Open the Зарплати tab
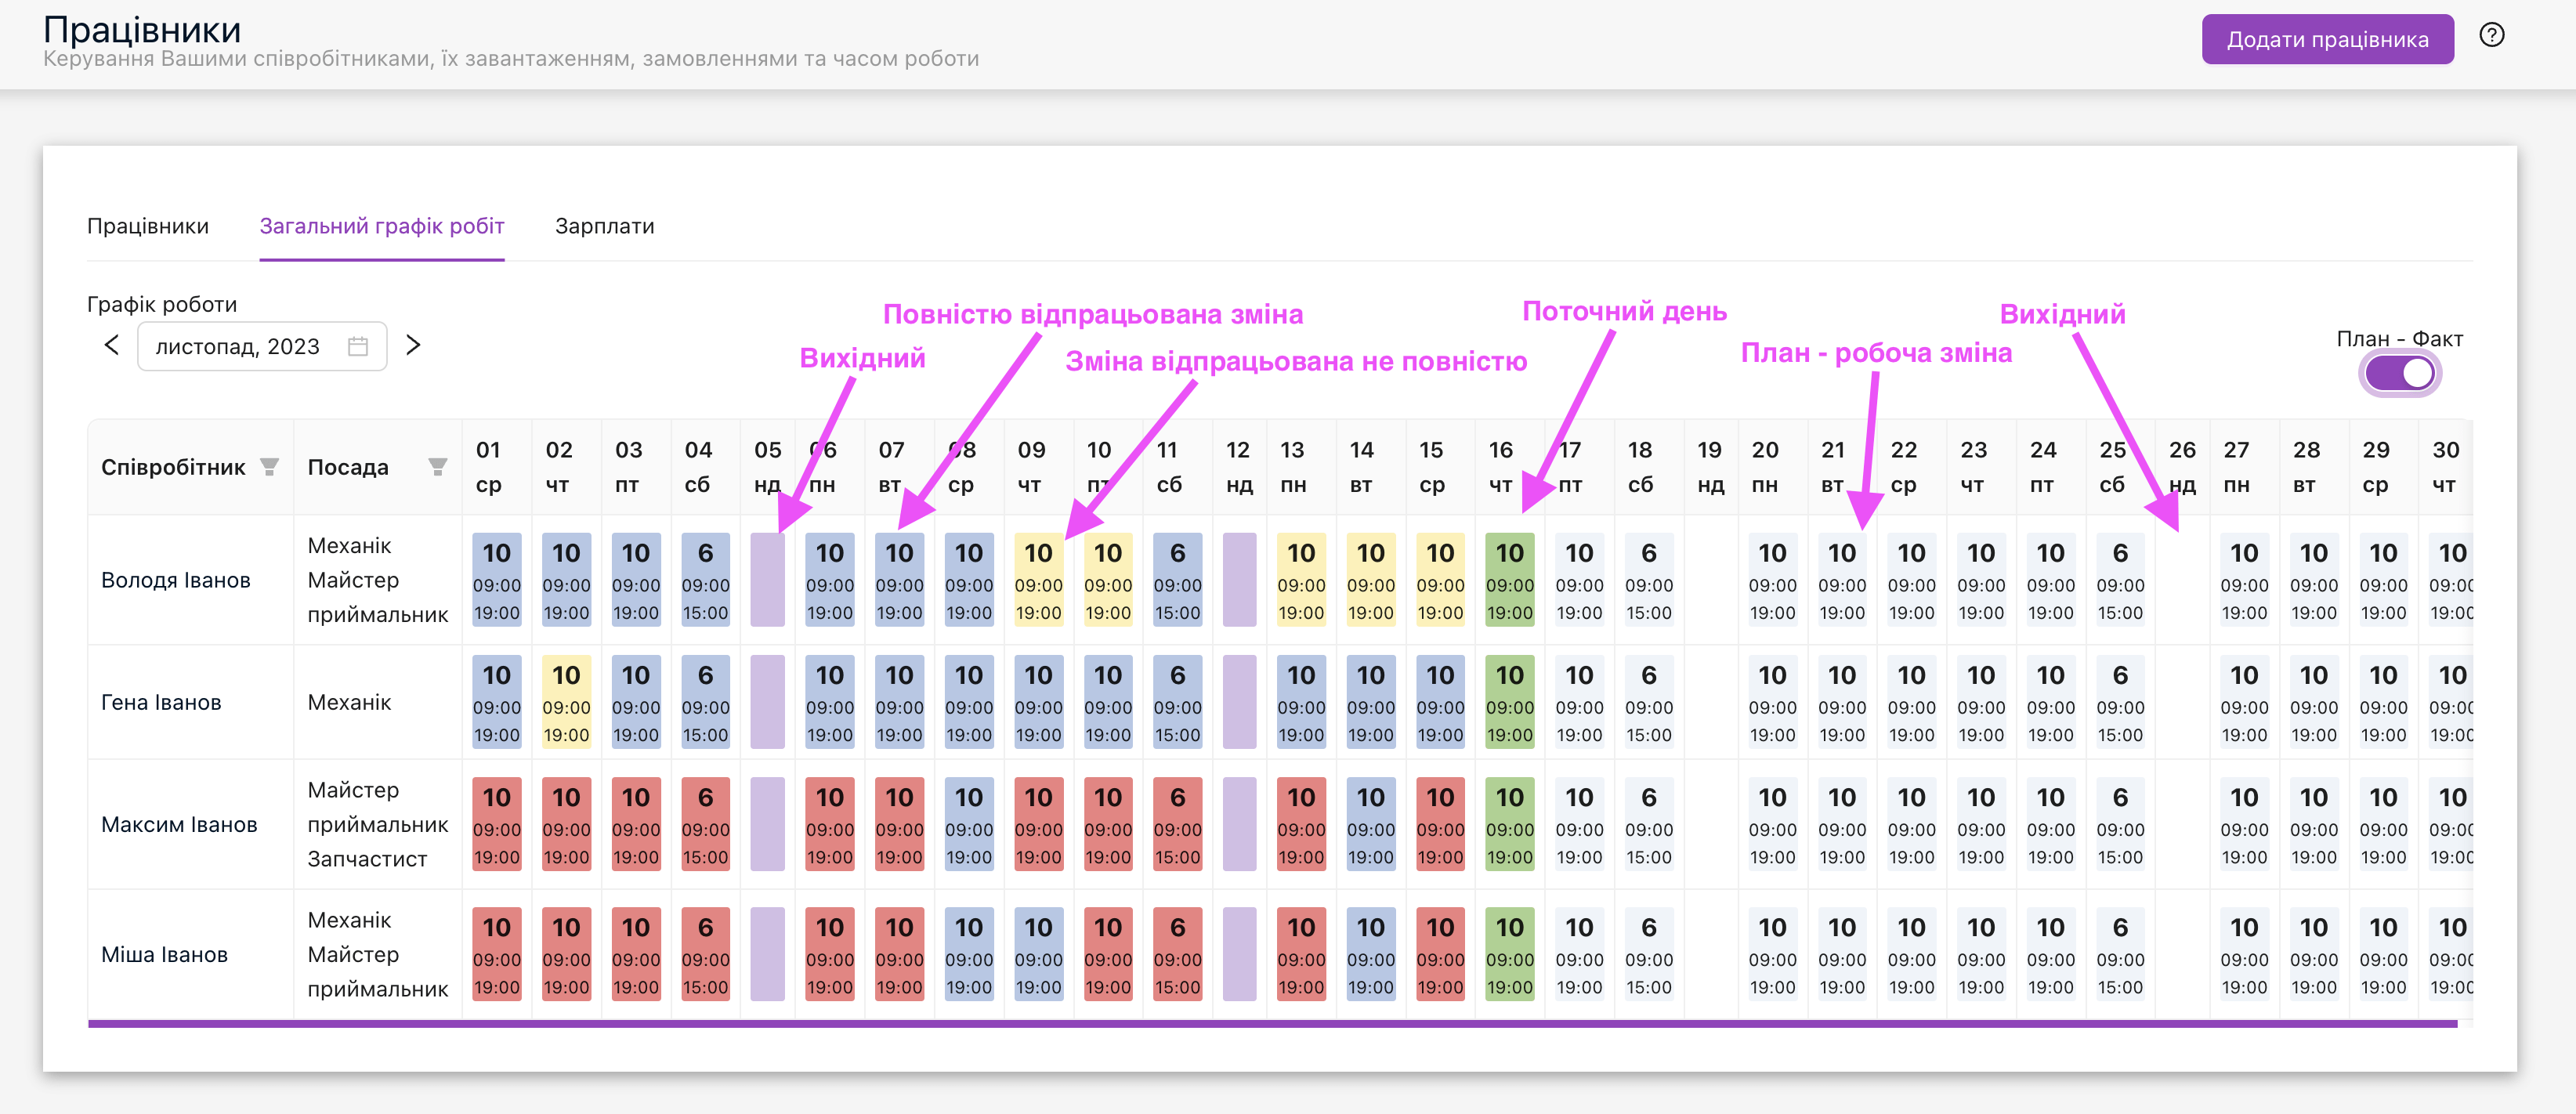Image resolution: width=2576 pixels, height=1114 pixels. [x=604, y=226]
